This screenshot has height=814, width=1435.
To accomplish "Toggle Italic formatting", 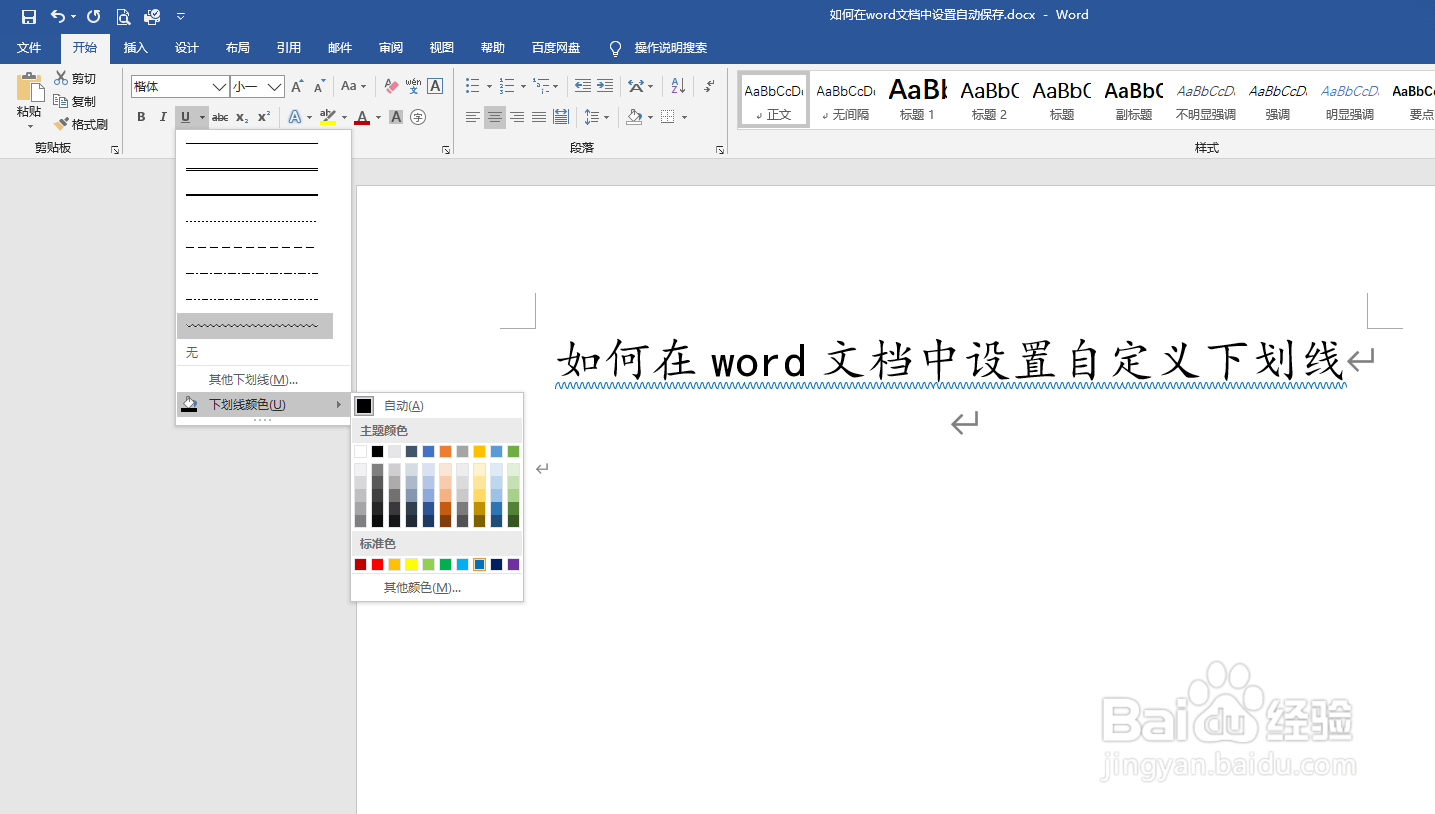I will point(163,117).
